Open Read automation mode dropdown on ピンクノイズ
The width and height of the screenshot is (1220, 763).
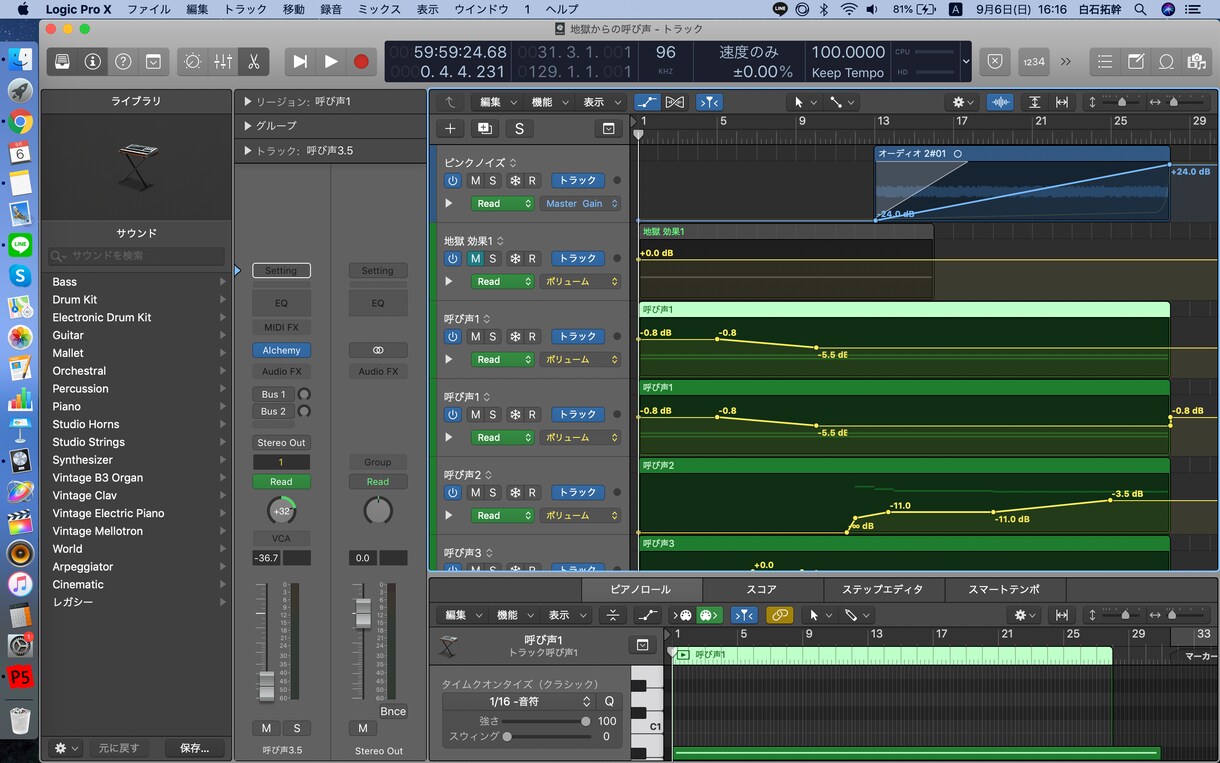[x=502, y=204]
